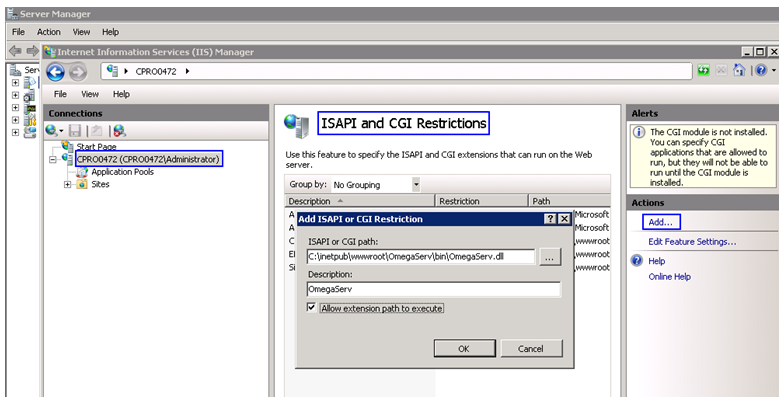Click the Up folder icon in the Connections toolbar
This screenshot has width=782, height=401.
coord(97,131)
